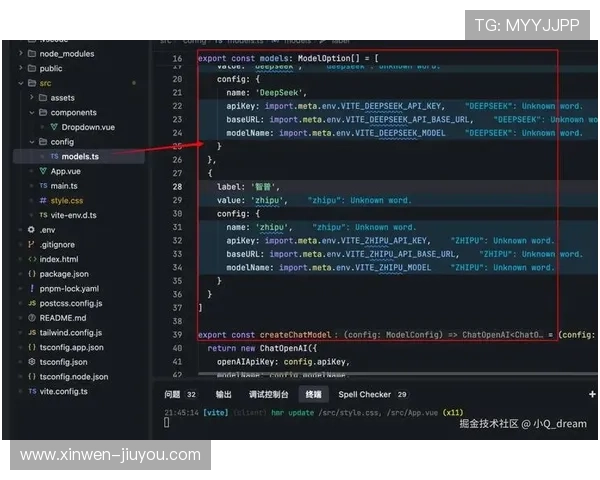
Task: Click the src folder icon
Action: [32, 83]
